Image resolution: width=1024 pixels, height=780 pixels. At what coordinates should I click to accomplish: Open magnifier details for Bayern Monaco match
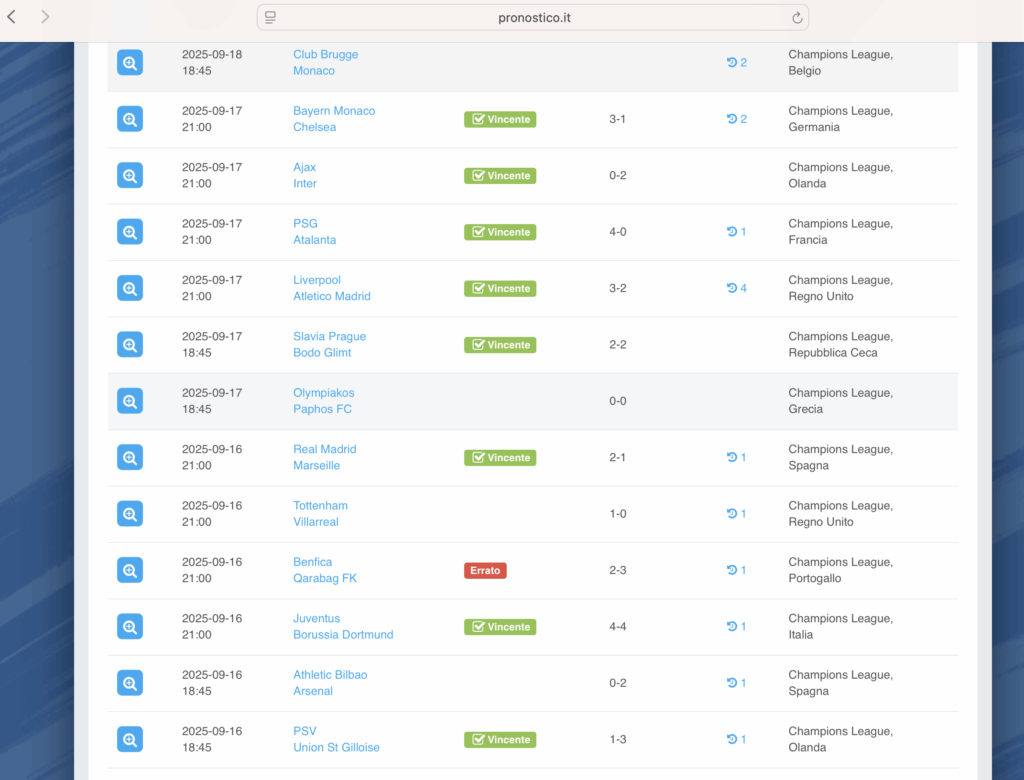[130, 119]
